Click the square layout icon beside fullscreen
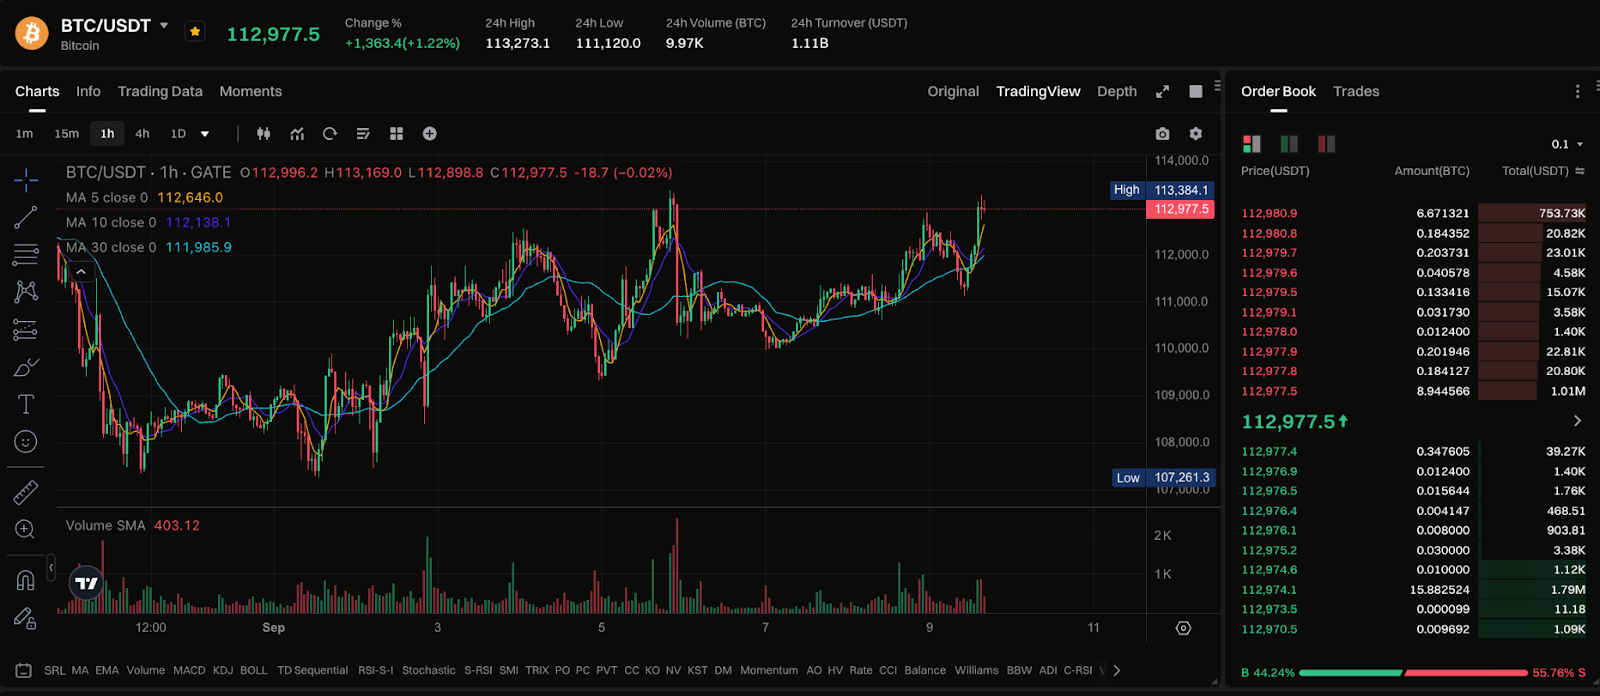 point(1195,91)
